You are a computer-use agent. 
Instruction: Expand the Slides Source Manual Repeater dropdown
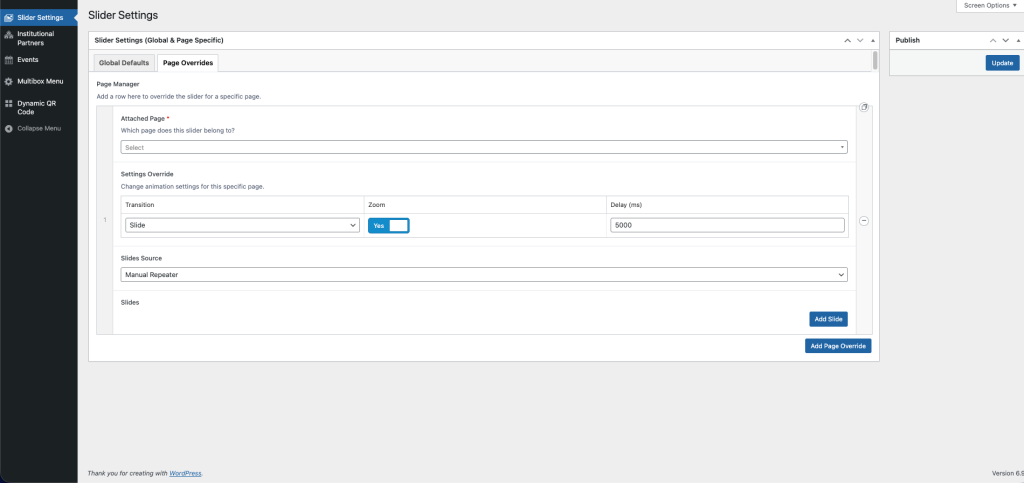point(484,275)
